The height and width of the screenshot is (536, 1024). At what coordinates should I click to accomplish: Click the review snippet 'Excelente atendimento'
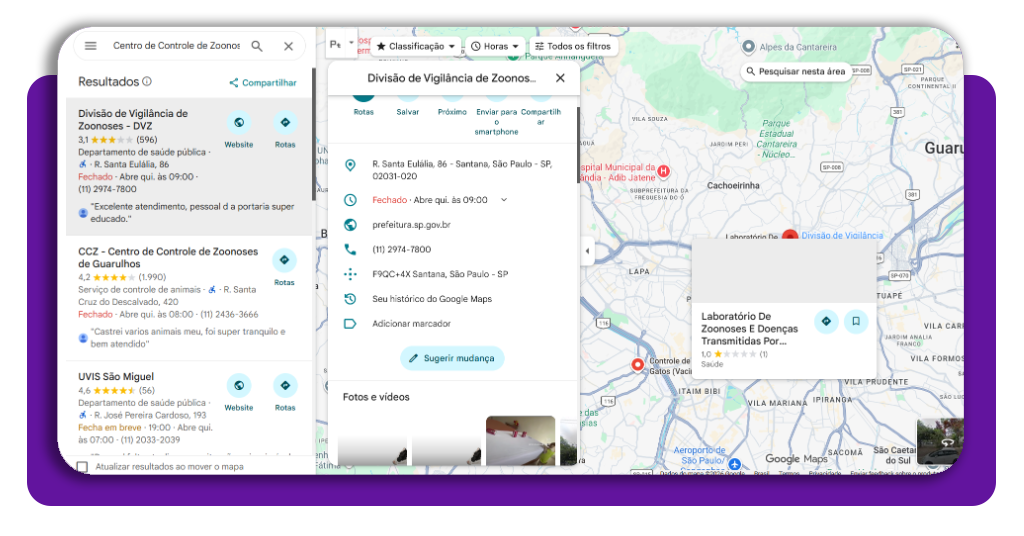click(193, 213)
